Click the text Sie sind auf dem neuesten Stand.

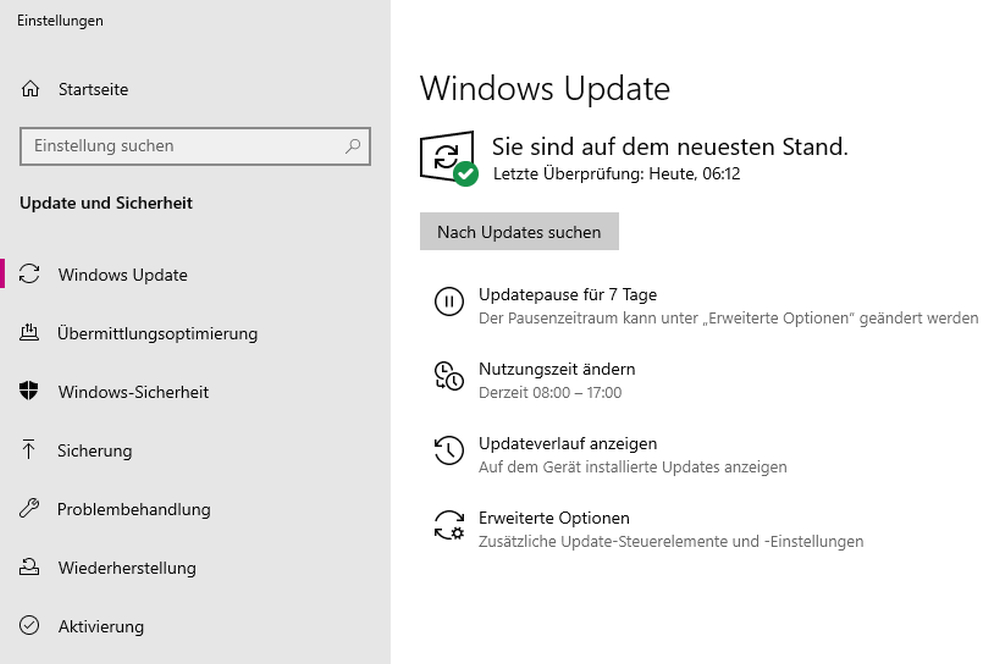(670, 147)
